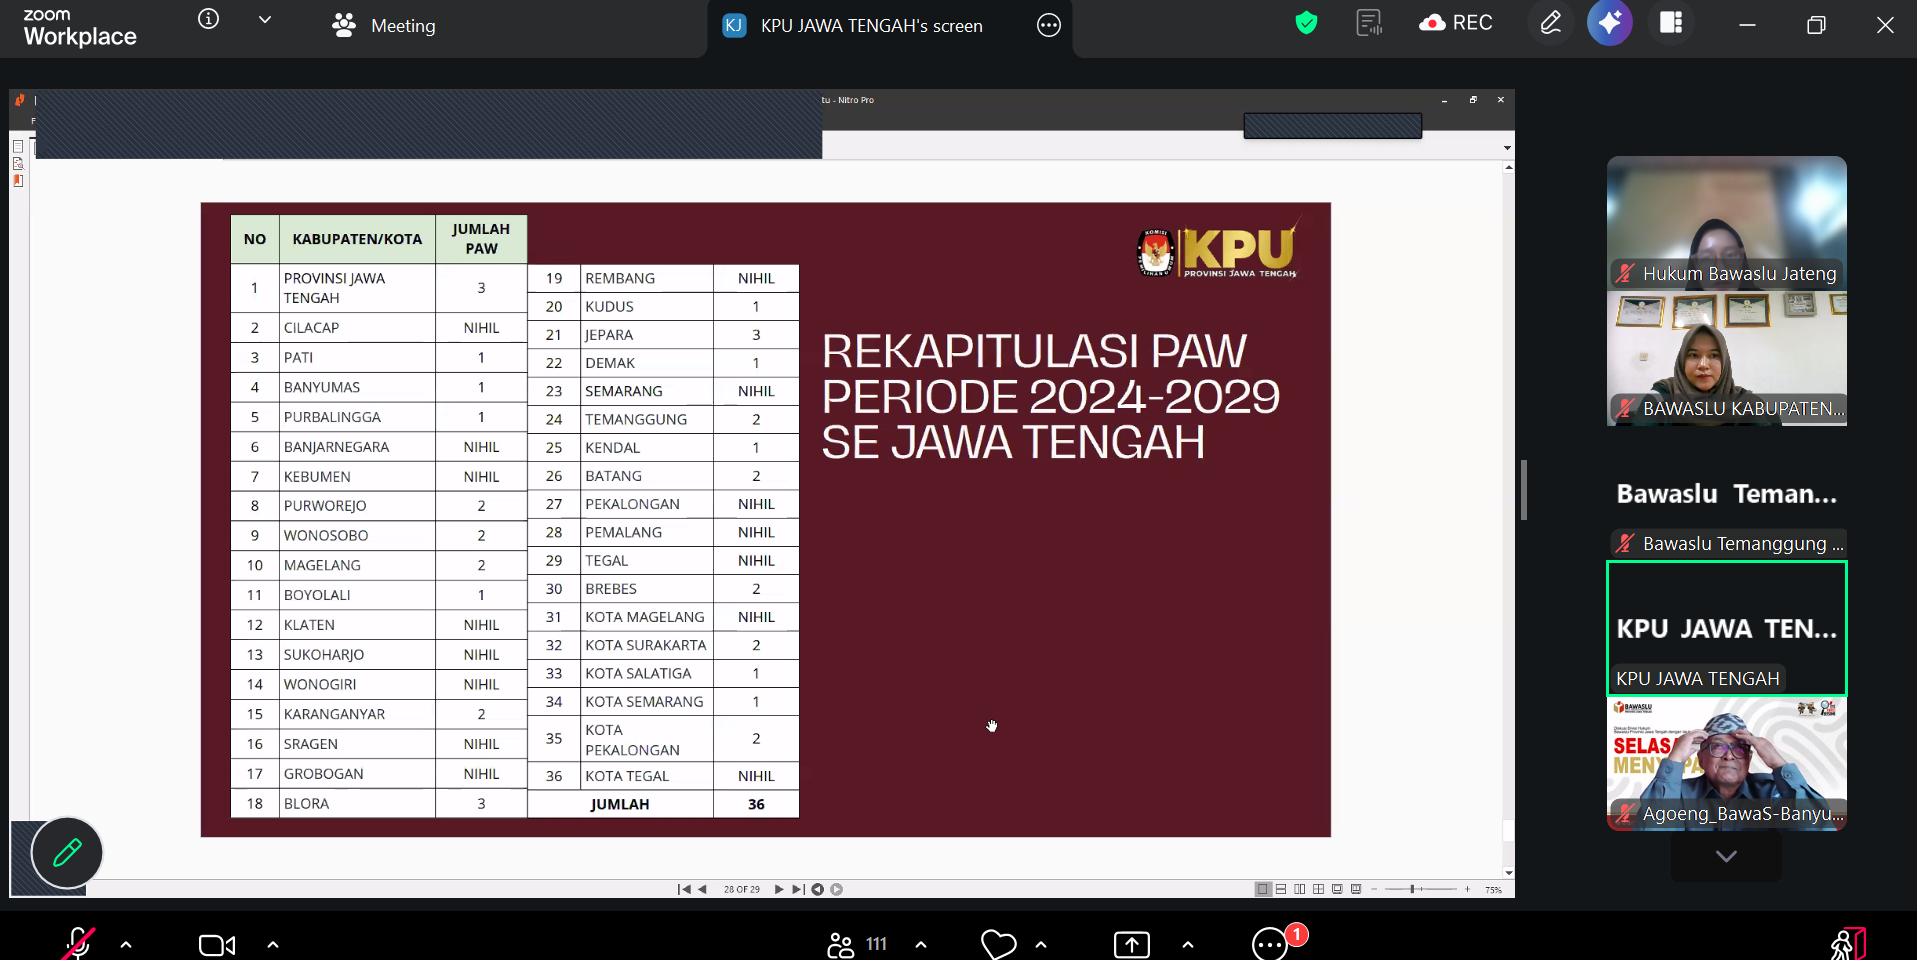Select facing continuous view mode icon
This screenshot has width=1917, height=960.
pos(1319,889)
